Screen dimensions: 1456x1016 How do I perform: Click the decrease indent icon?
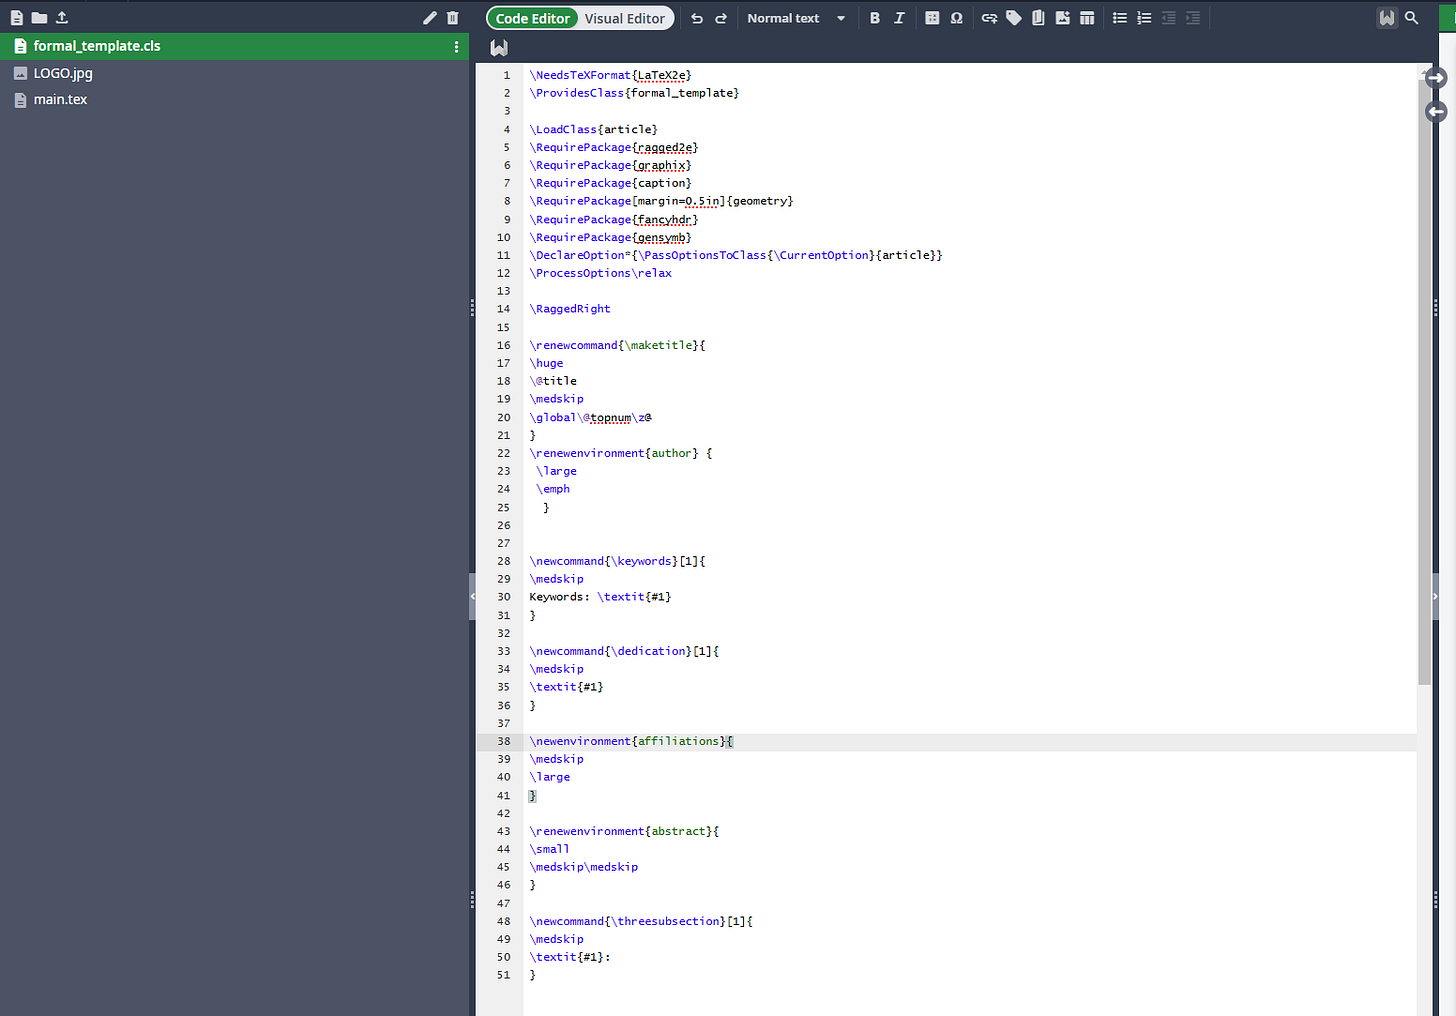pos(1168,18)
